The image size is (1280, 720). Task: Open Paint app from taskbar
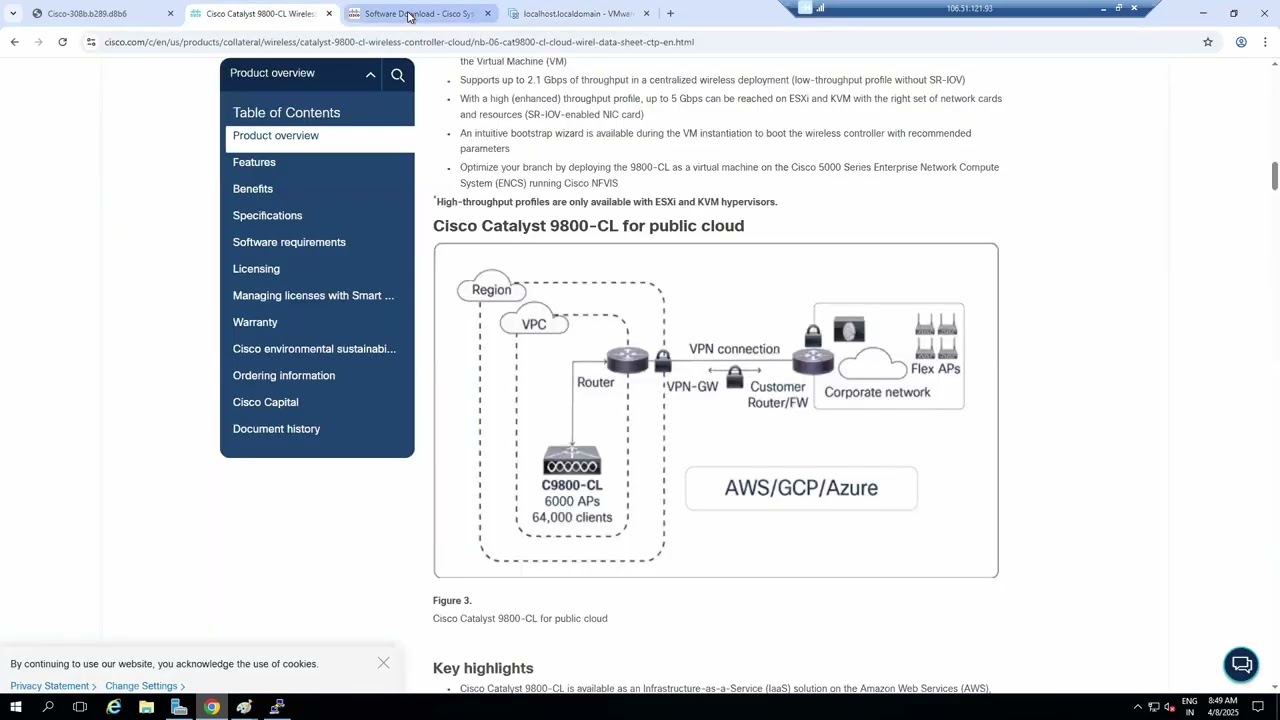click(244, 707)
